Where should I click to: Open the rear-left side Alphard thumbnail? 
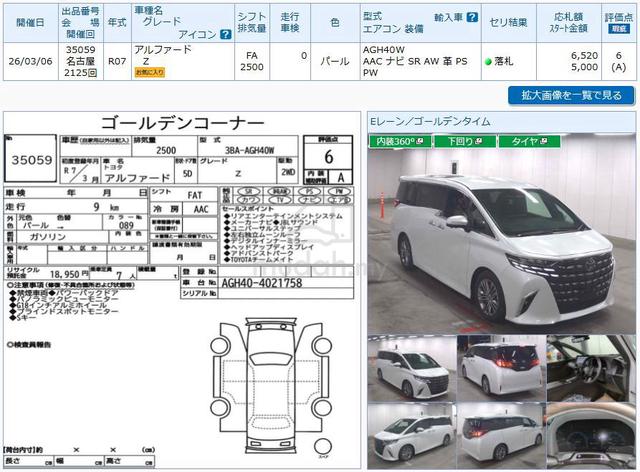point(501,436)
